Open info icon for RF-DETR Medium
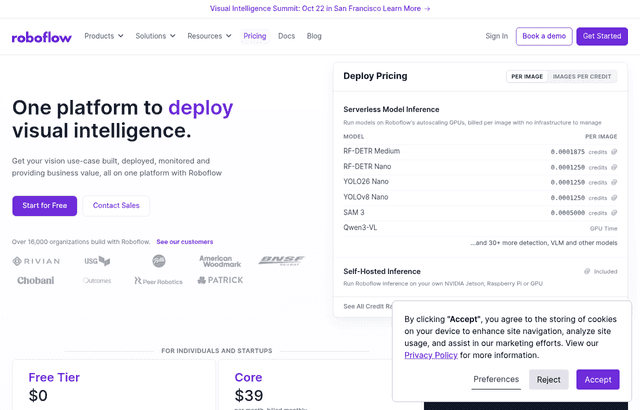This screenshot has width=640, height=410. (x=614, y=152)
